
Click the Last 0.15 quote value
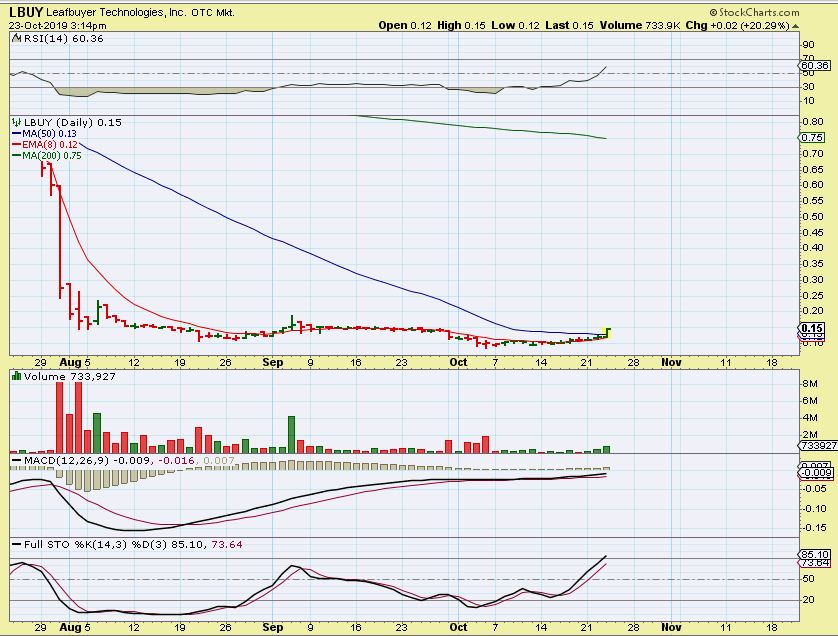pyautogui.click(x=569, y=25)
